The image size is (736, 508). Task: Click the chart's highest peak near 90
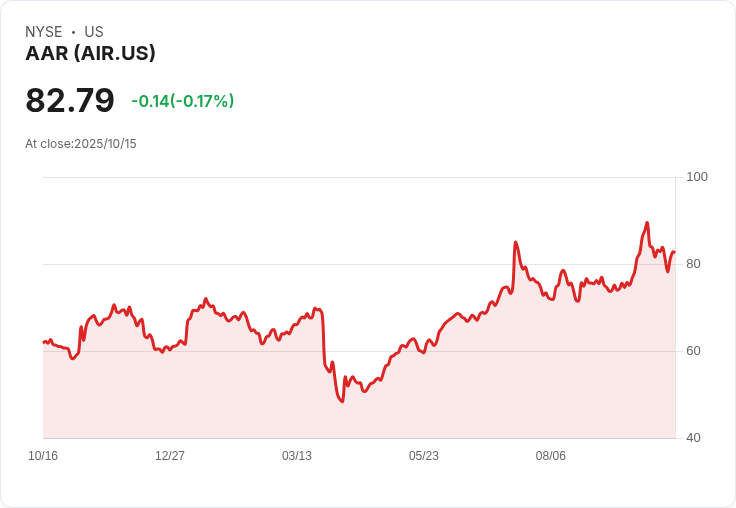[647, 223]
